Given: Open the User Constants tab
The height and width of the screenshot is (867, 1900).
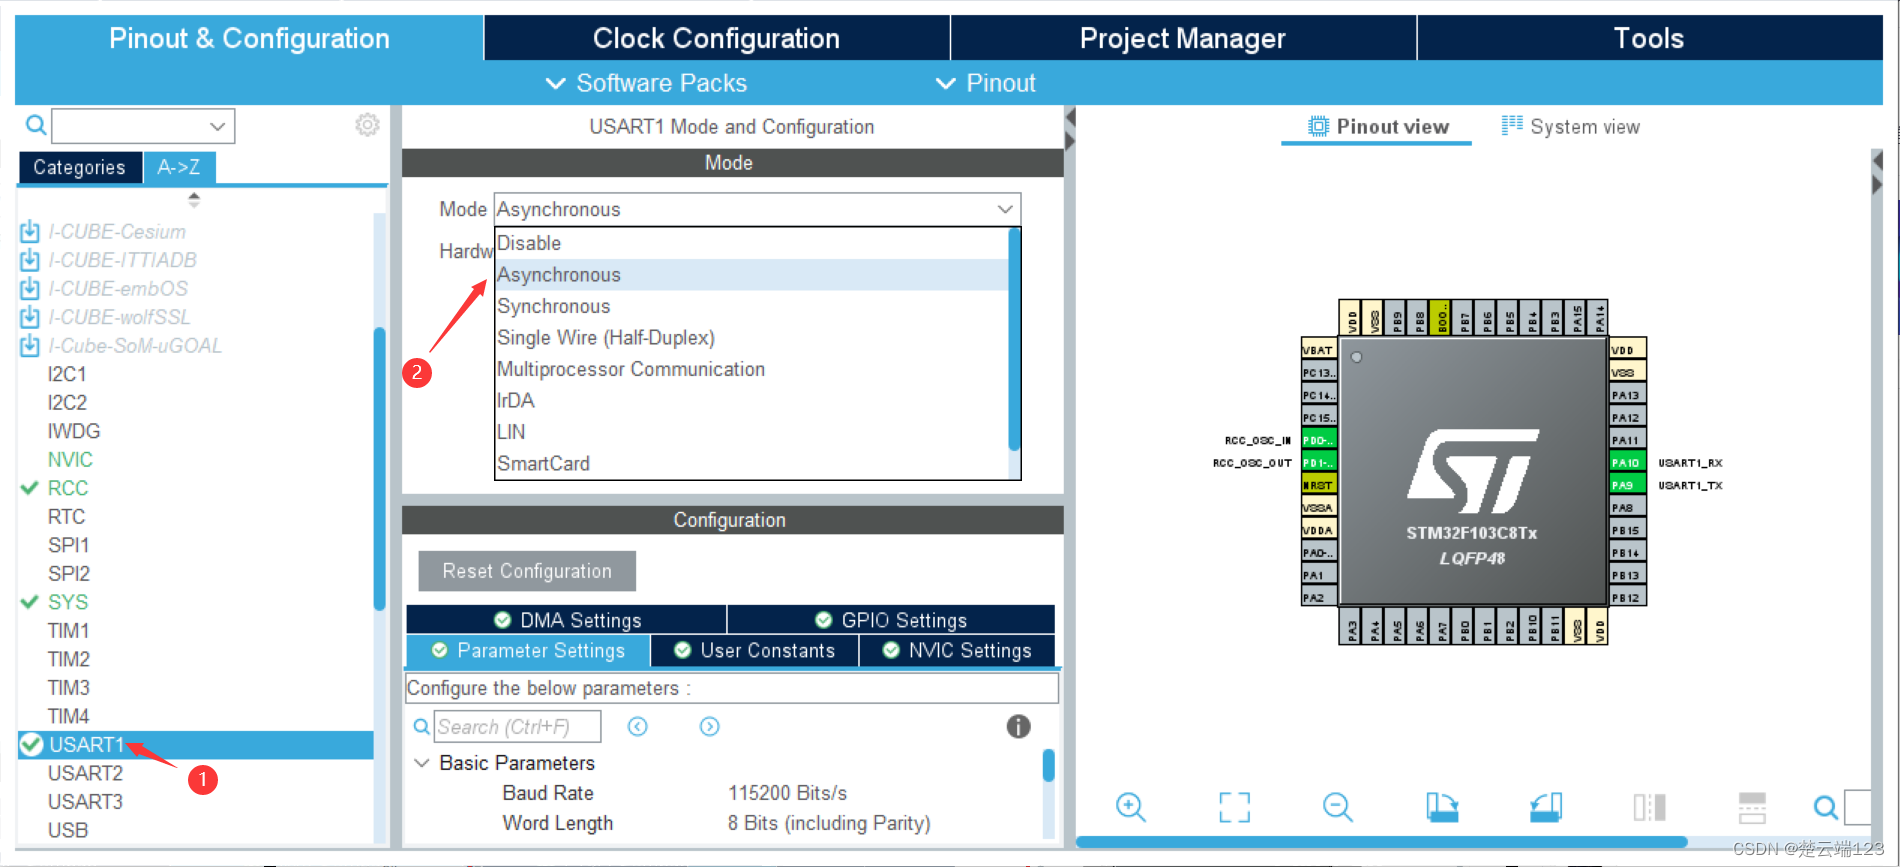Looking at the screenshot, I should [755, 650].
